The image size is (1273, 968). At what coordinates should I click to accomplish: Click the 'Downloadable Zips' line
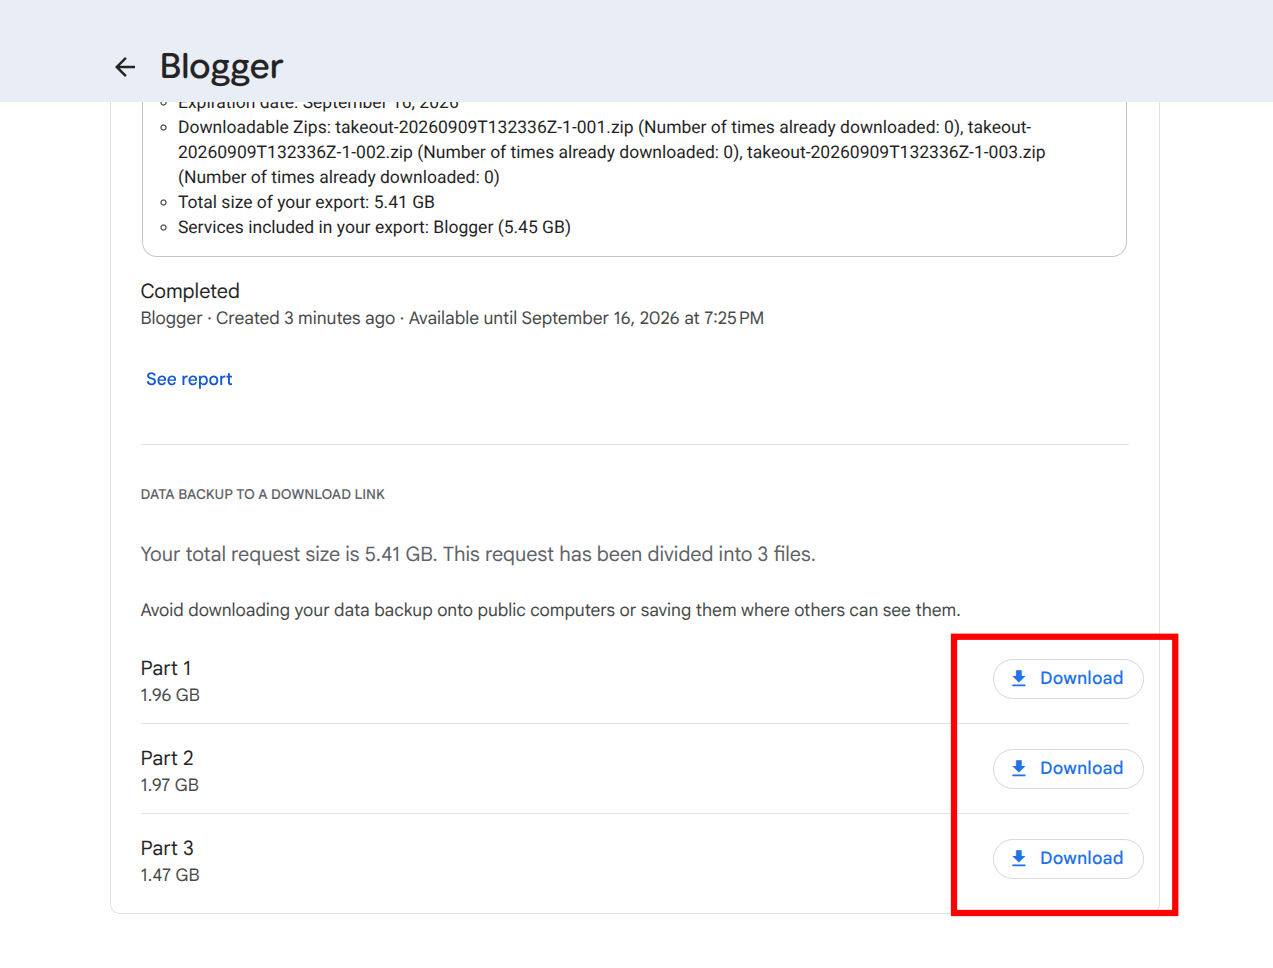tap(612, 152)
